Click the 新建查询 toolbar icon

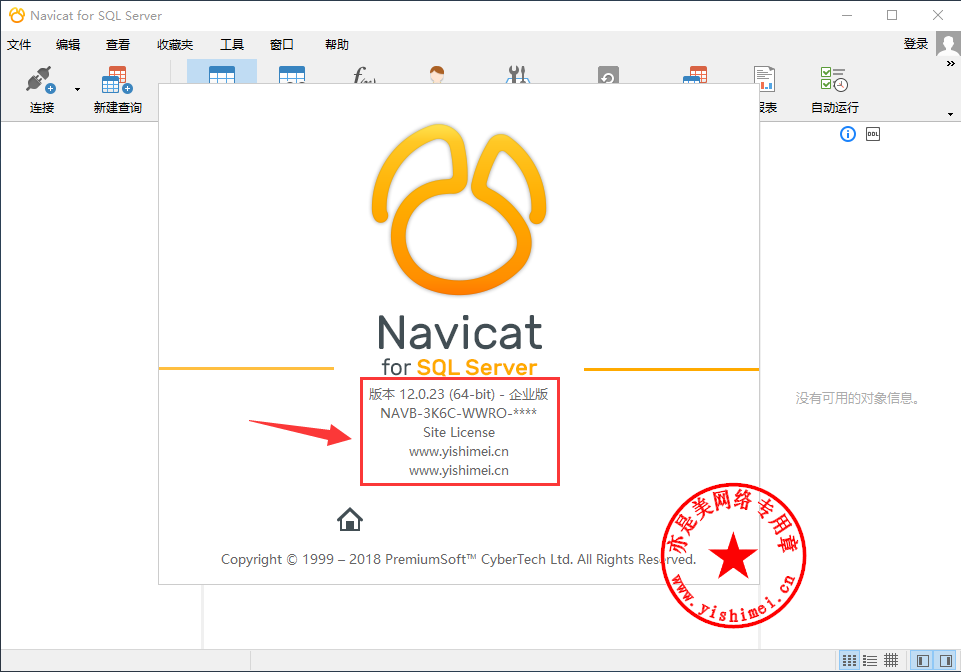(117, 80)
